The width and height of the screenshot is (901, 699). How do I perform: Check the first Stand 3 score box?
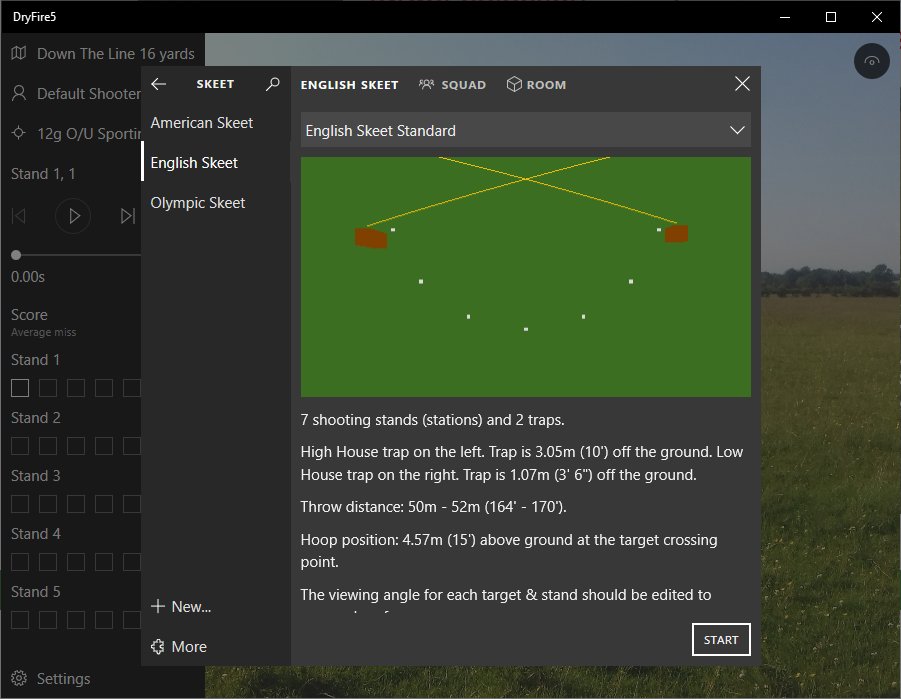click(x=20, y=504)
